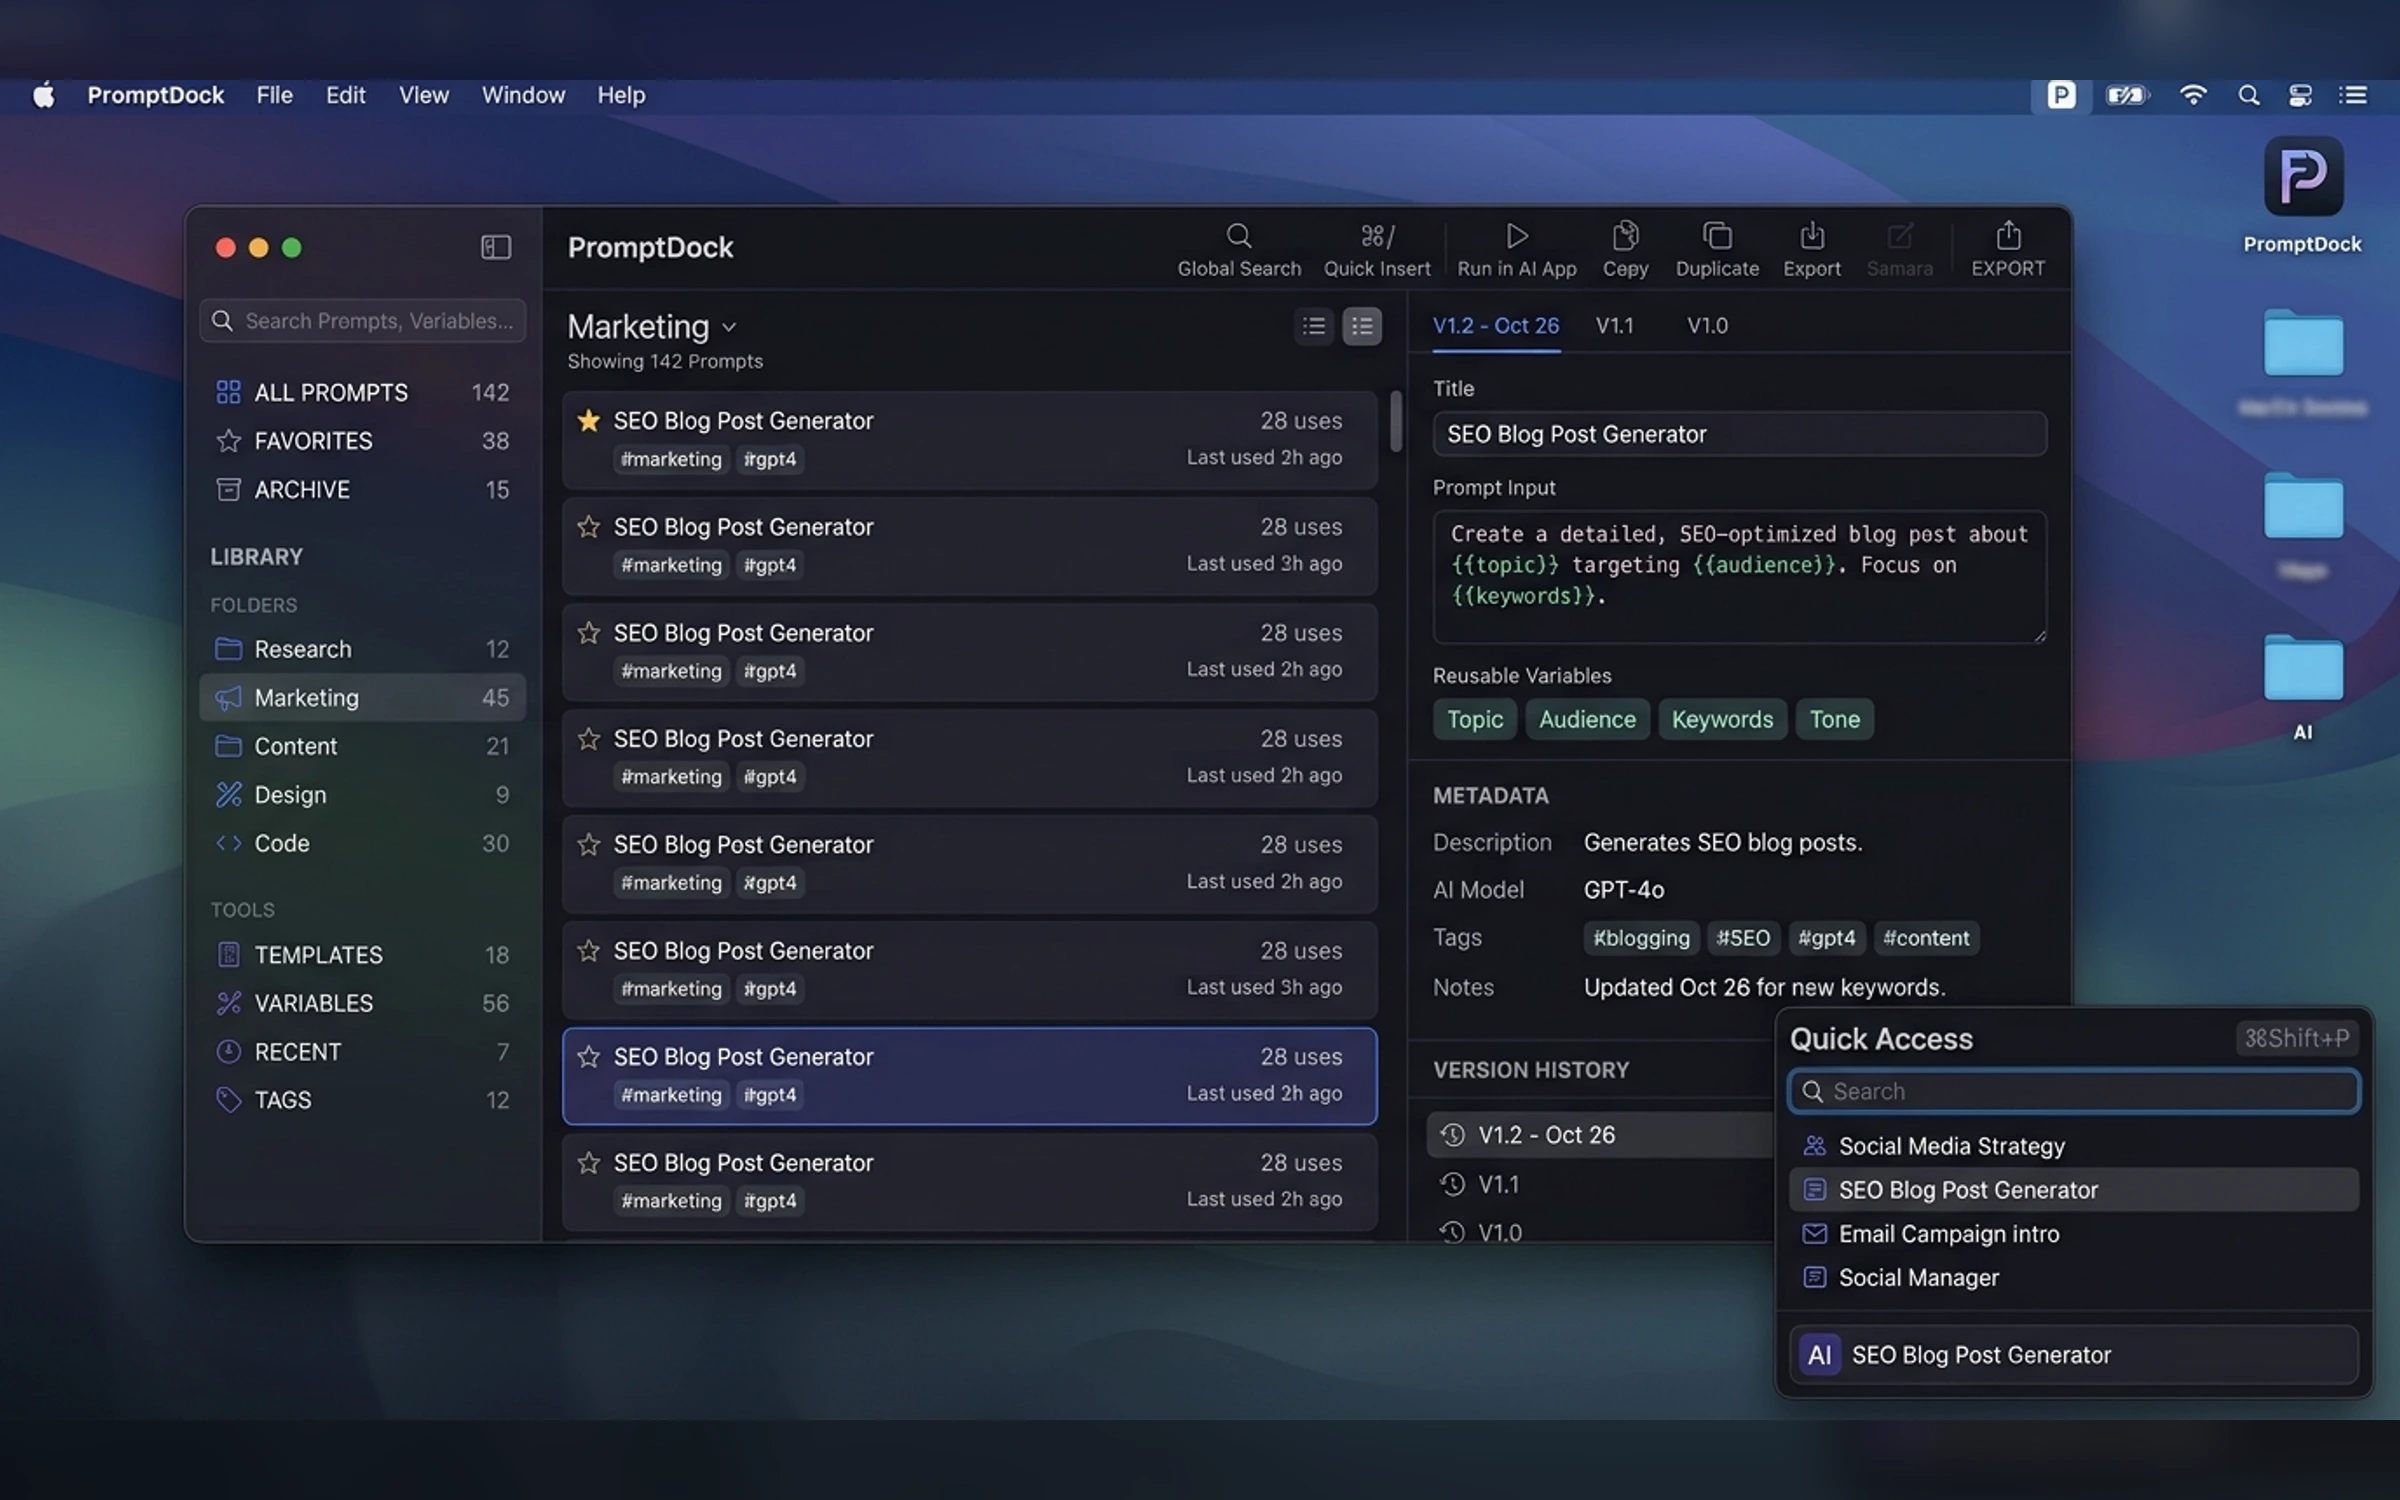Open TAGS in sidebar
Image resolution: width=2400 pixels, height=1500 pixels.
coord(362,1100)
